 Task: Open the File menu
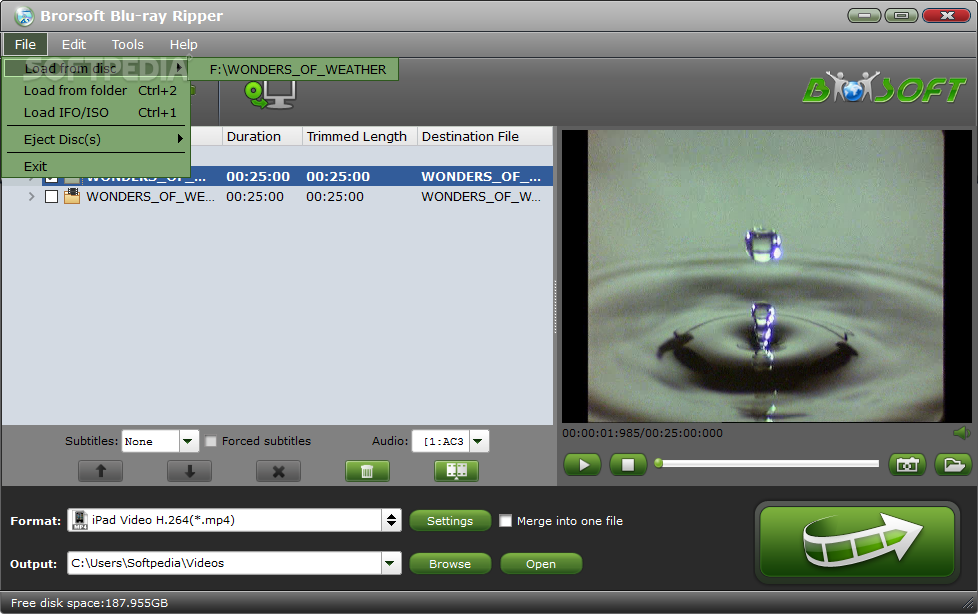click(x=26, y=44)
